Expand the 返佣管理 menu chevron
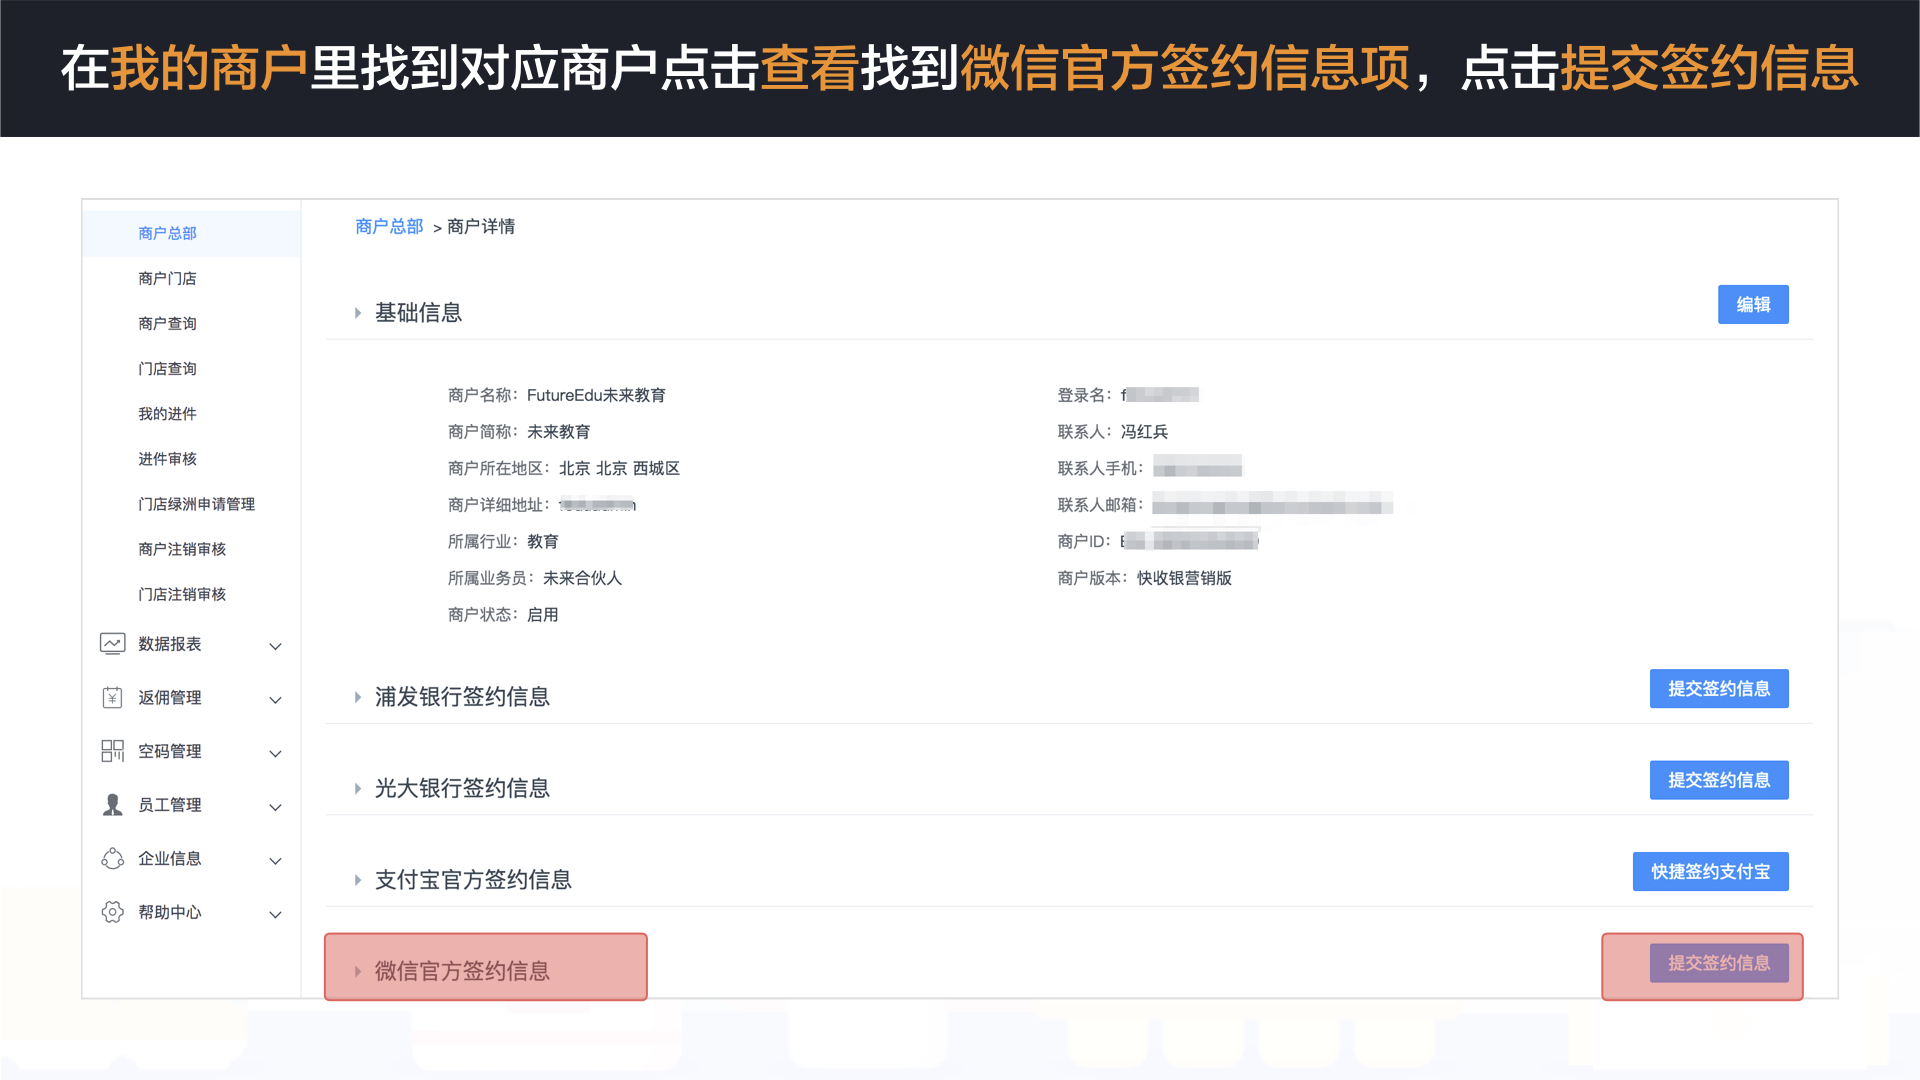Image resolution: width=1920 pixels, height=1080 pixels. click(x=275, y=700)
